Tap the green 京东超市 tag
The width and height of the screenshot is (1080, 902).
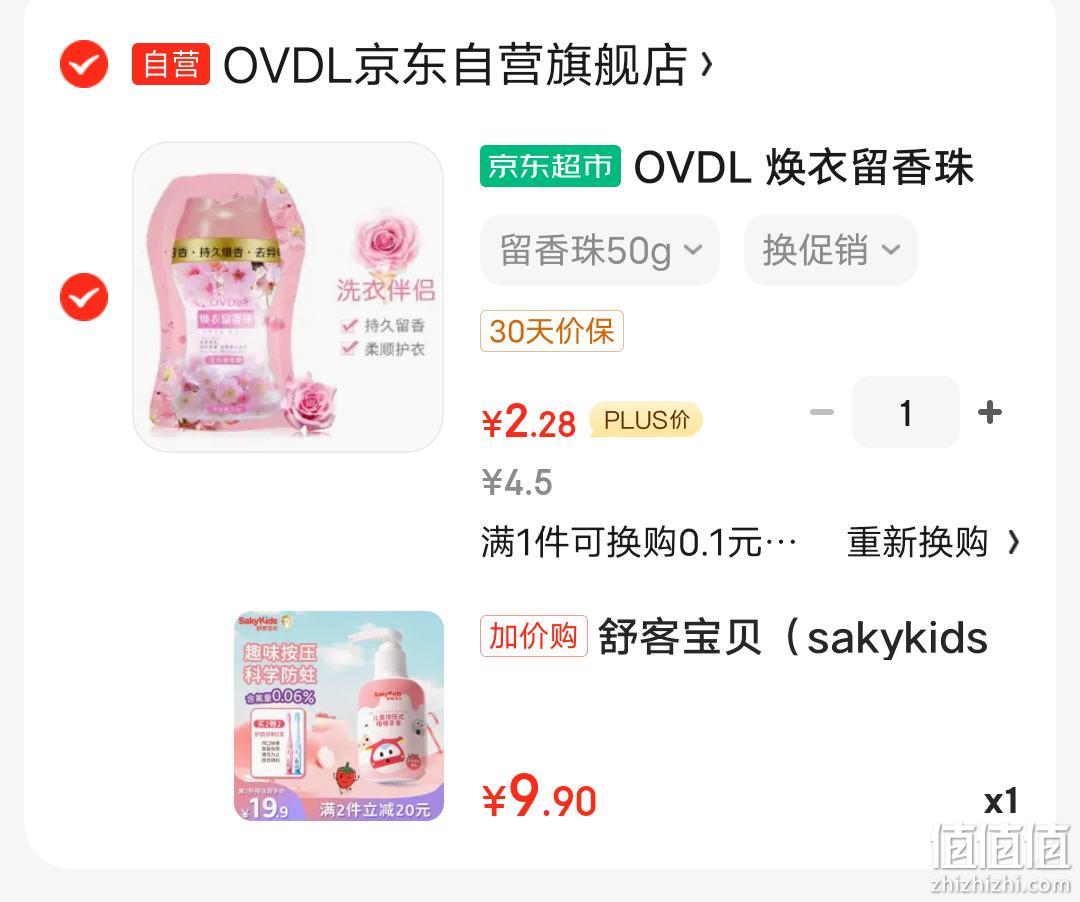pos(550,166)
